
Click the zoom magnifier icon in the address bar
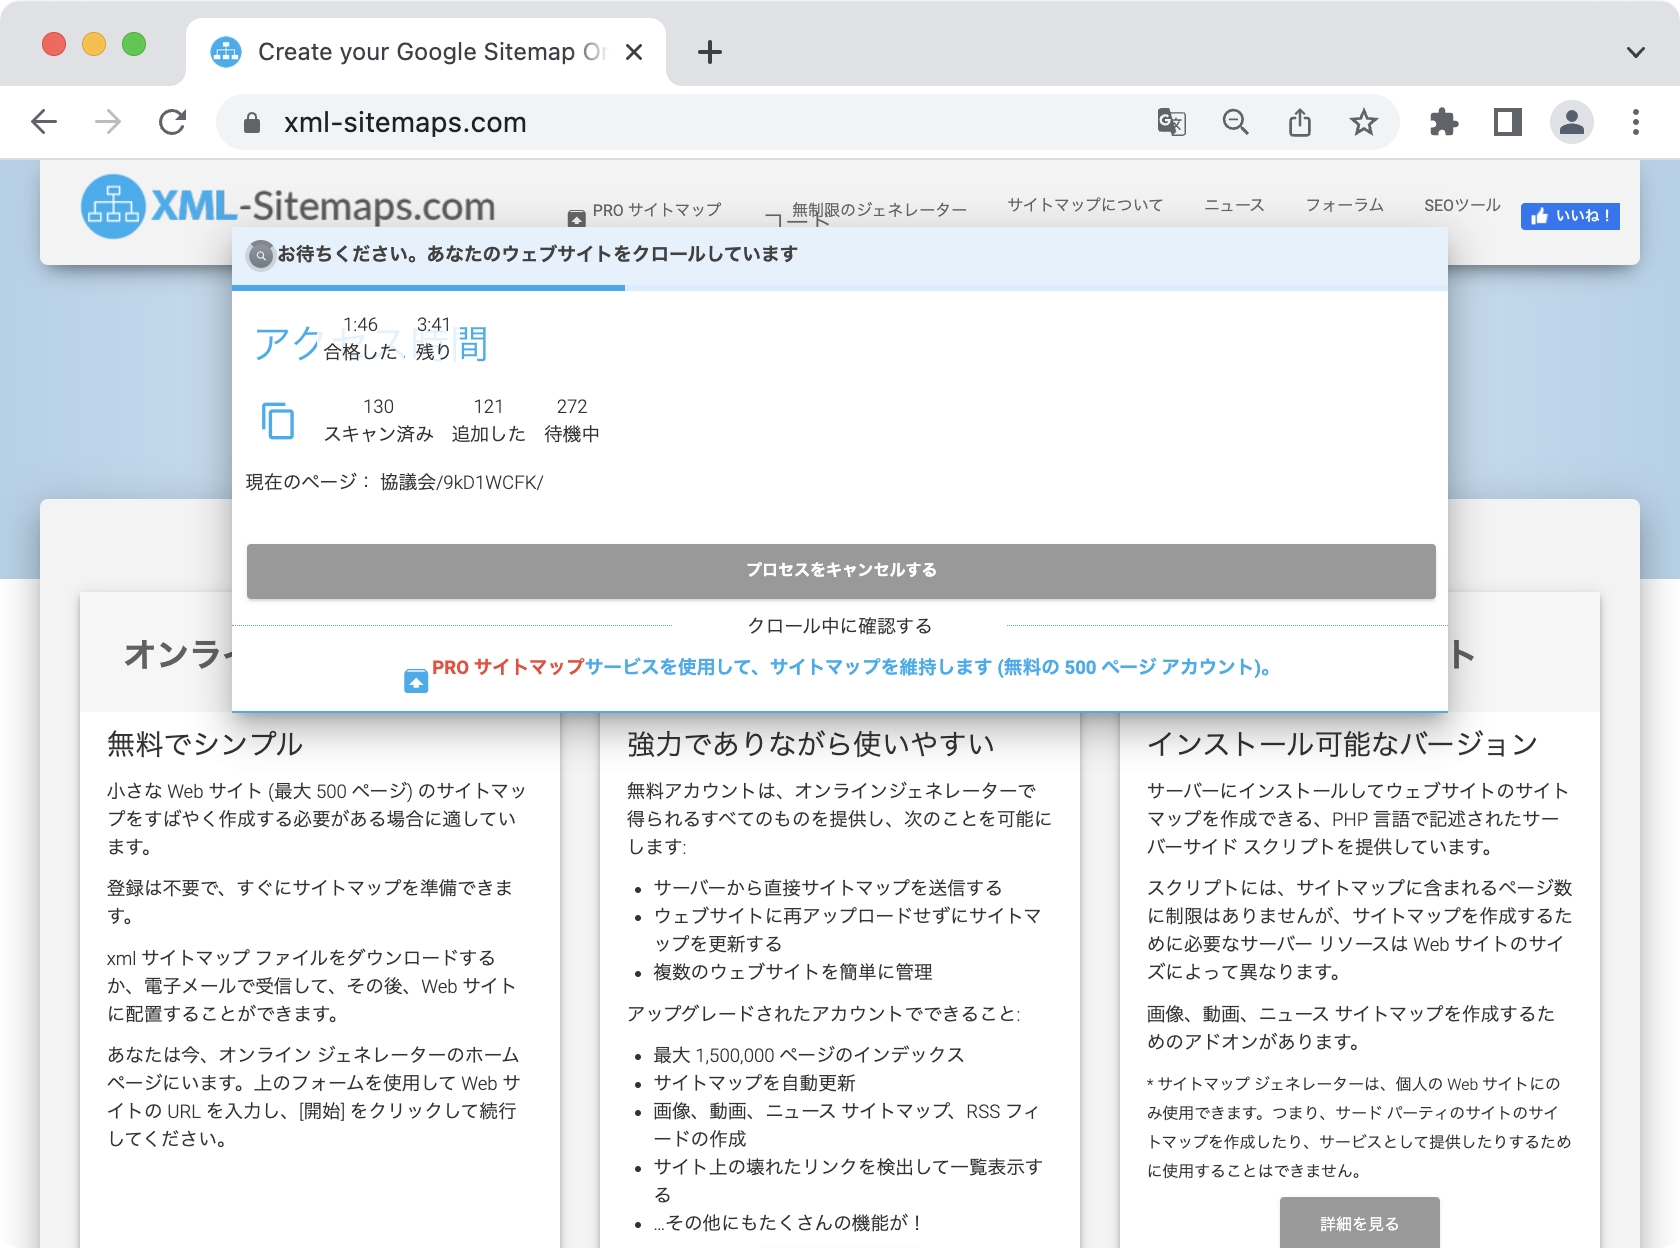click(1236, 122)
